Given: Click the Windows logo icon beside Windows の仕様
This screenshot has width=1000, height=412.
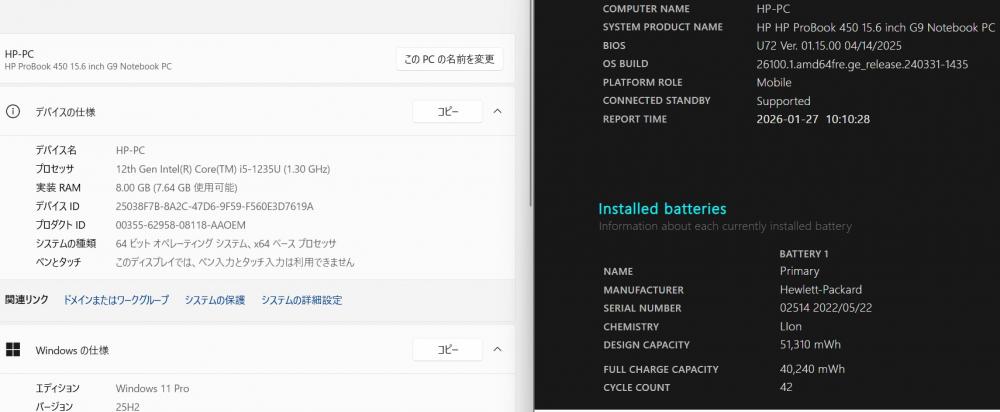Looking at the screenshot, I should click(13, 350).
